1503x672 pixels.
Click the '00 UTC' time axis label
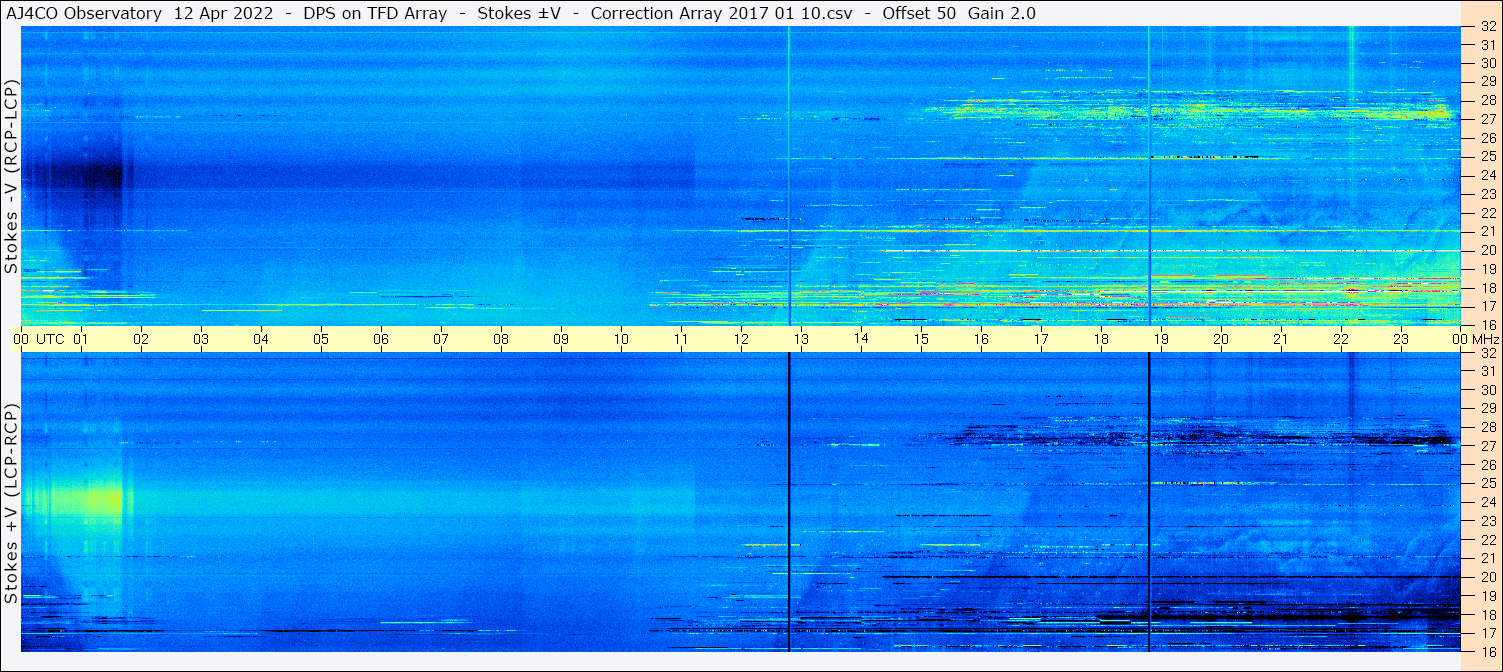38,340
